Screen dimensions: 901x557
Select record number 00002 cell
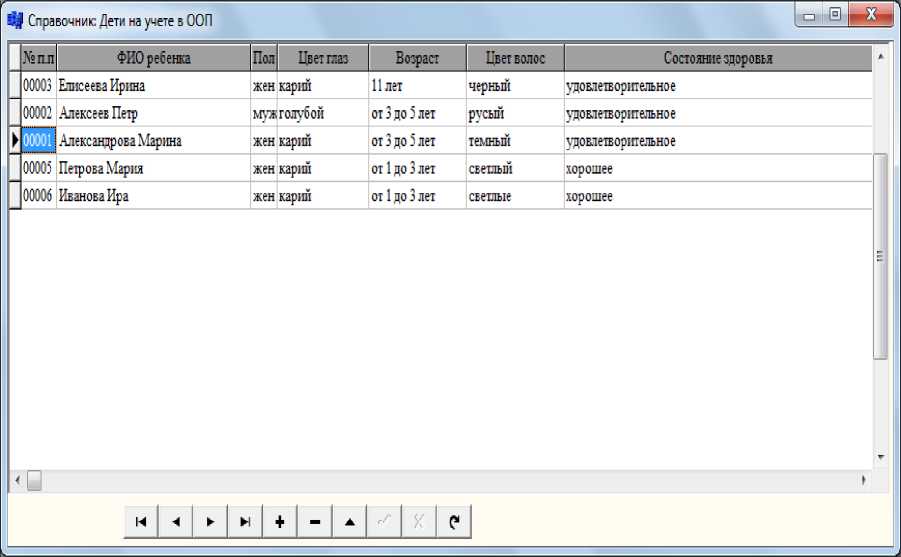coord(38,113)
